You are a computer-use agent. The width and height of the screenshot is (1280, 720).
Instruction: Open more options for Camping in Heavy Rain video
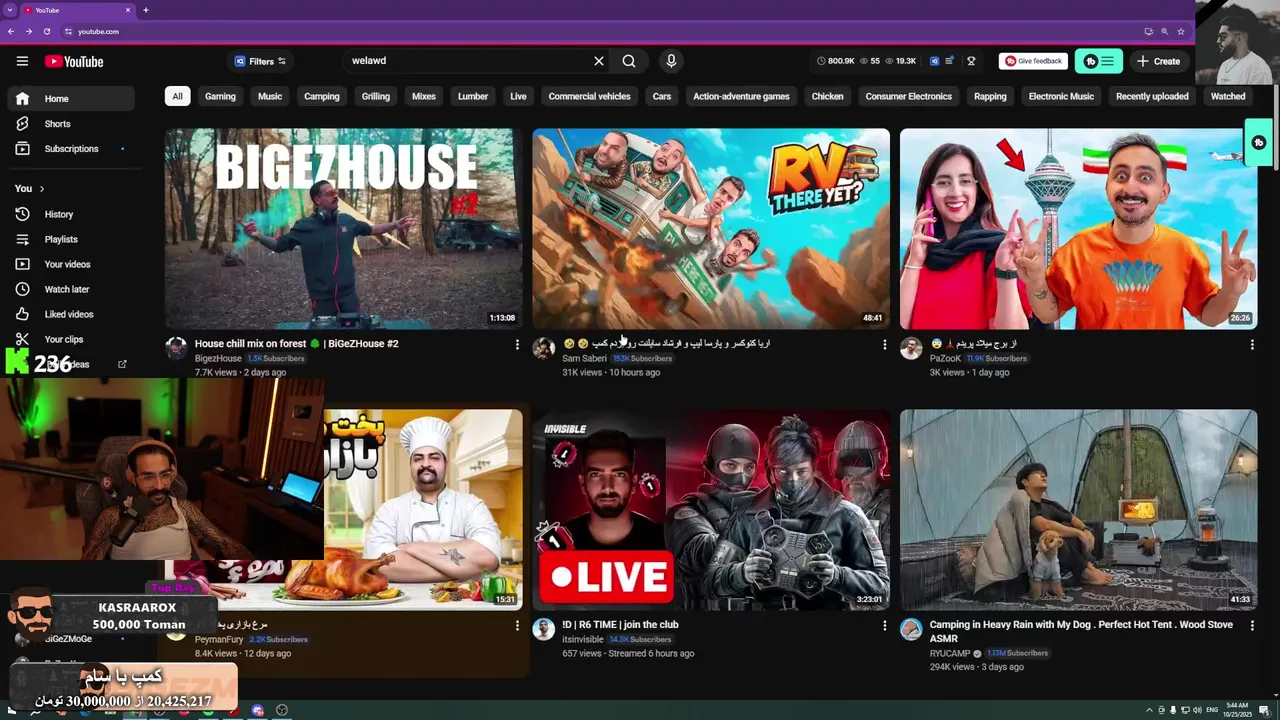[1252, 625]
